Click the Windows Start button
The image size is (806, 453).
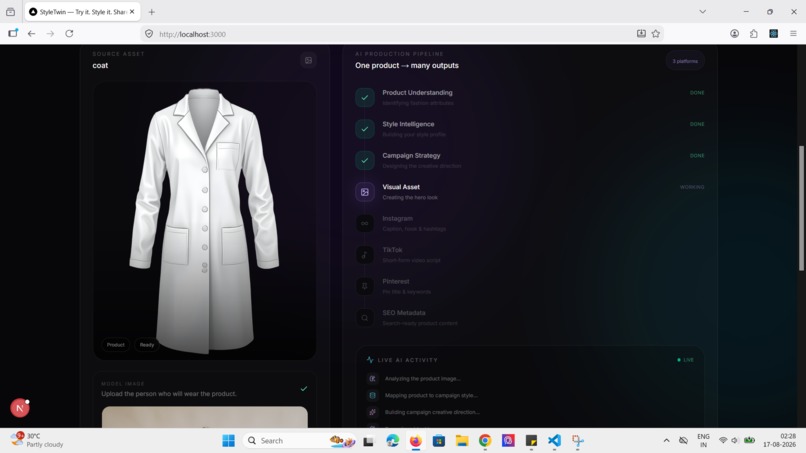(x=228, y=441)
